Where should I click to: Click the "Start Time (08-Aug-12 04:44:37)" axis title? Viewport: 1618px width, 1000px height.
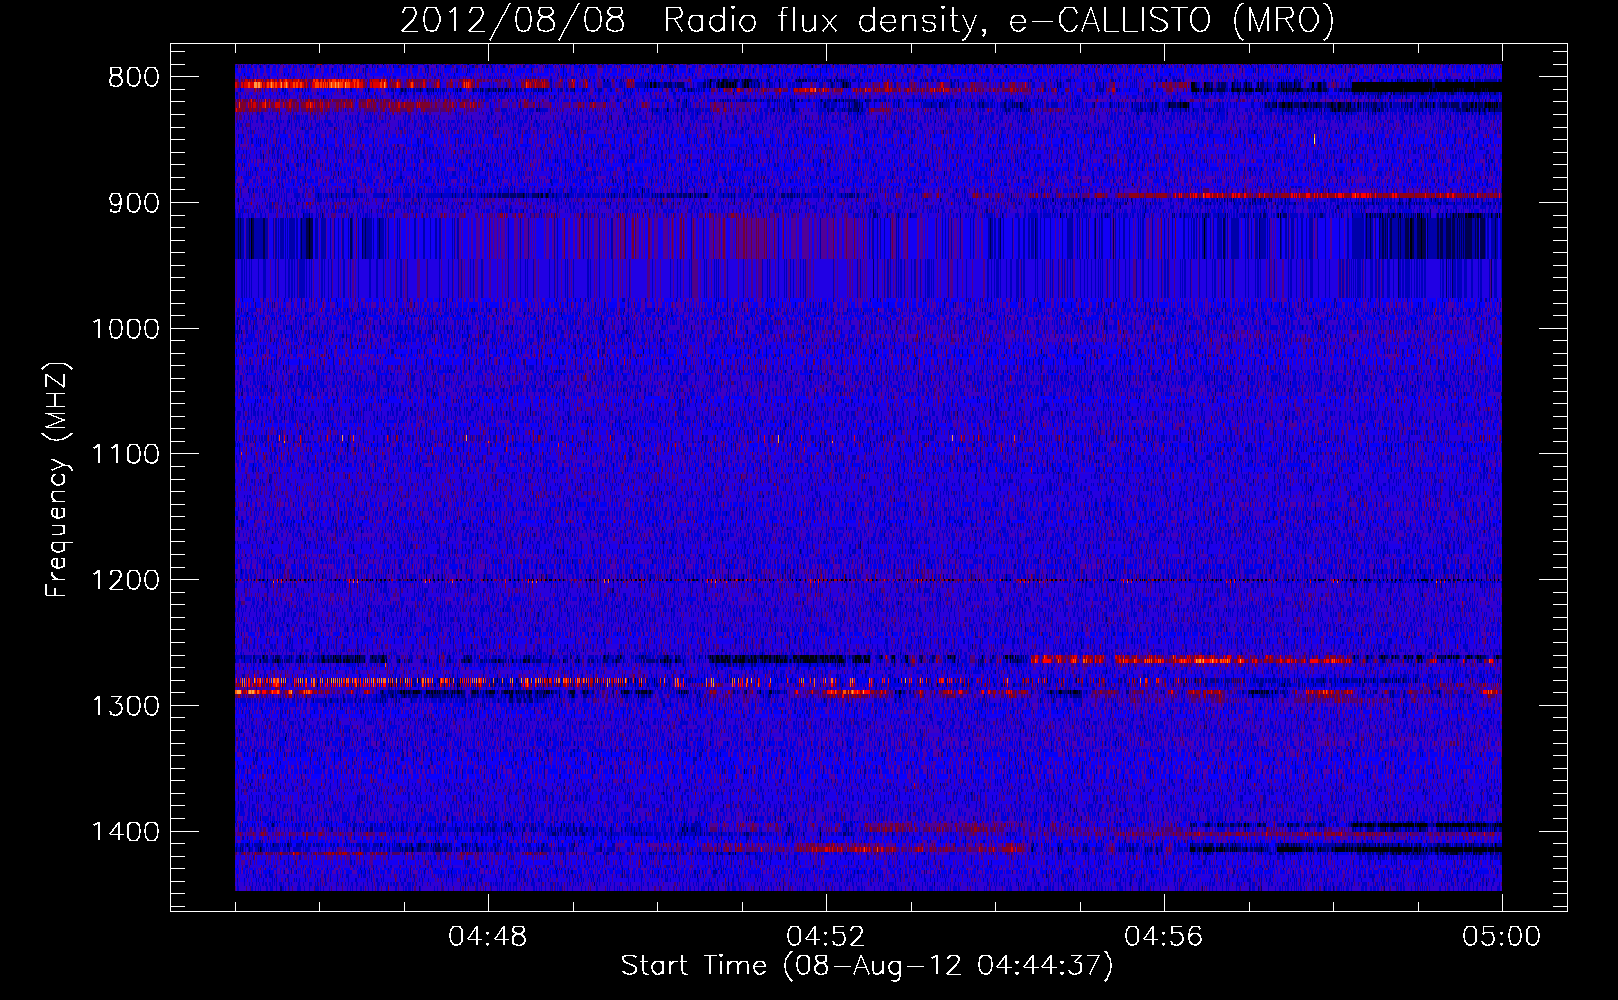(867, 966)
